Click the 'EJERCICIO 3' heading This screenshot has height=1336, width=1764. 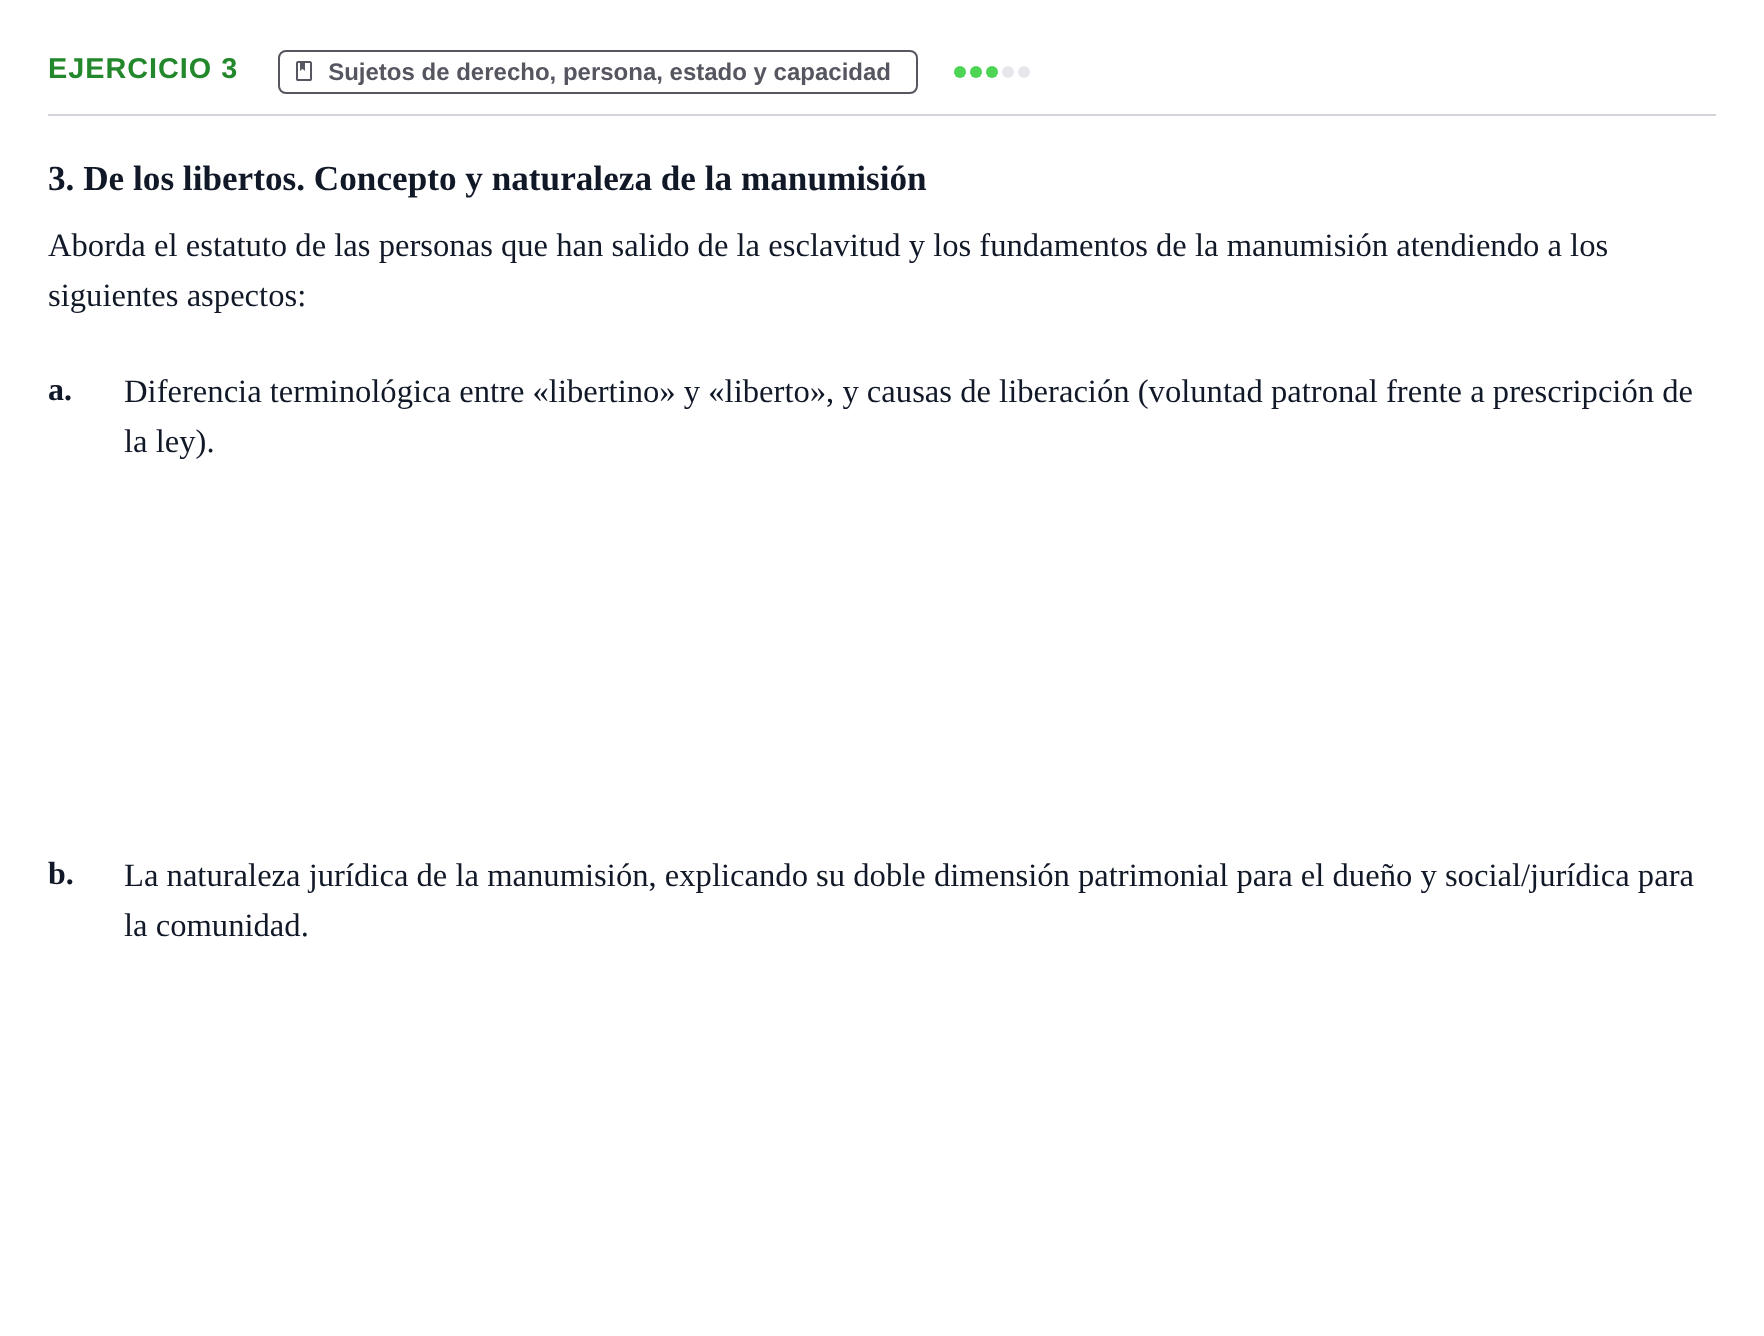coord(143,69)
